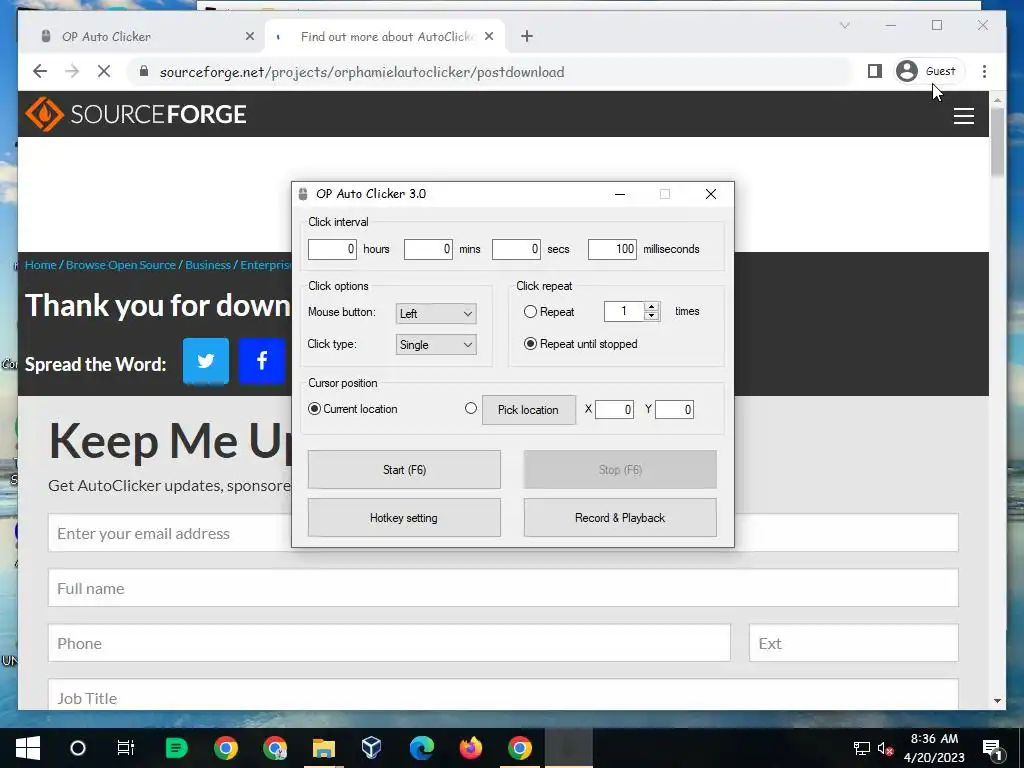Select the Pick location radio button
Viewport: 1024px width, 768px height.
tap(471, 408)
